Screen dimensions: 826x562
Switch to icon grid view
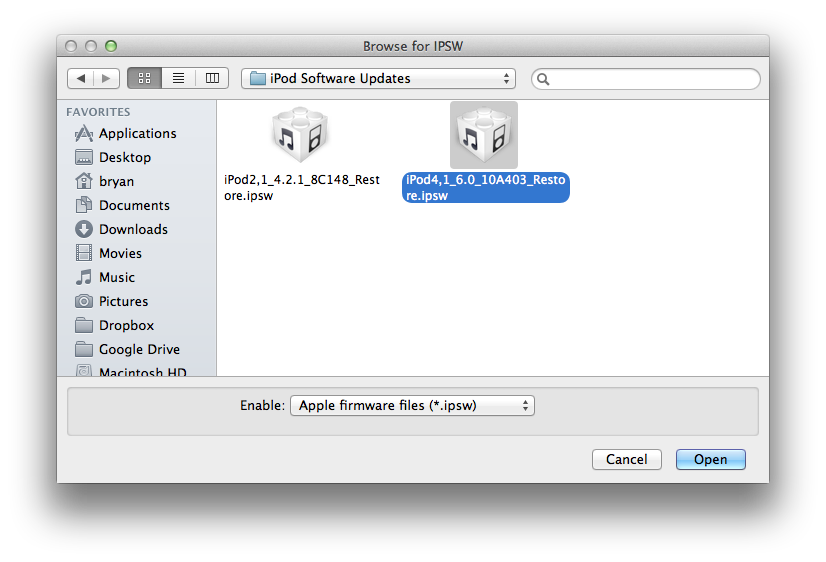tap(144, 78)
